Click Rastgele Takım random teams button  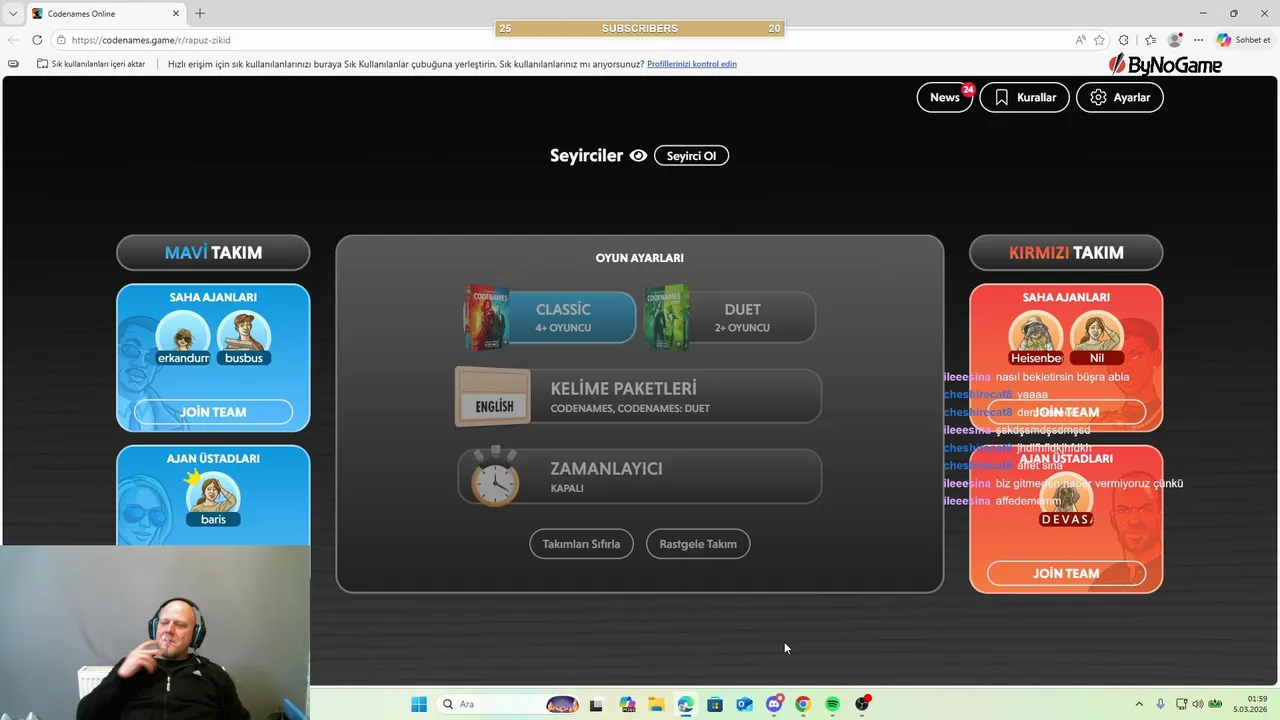698,544
